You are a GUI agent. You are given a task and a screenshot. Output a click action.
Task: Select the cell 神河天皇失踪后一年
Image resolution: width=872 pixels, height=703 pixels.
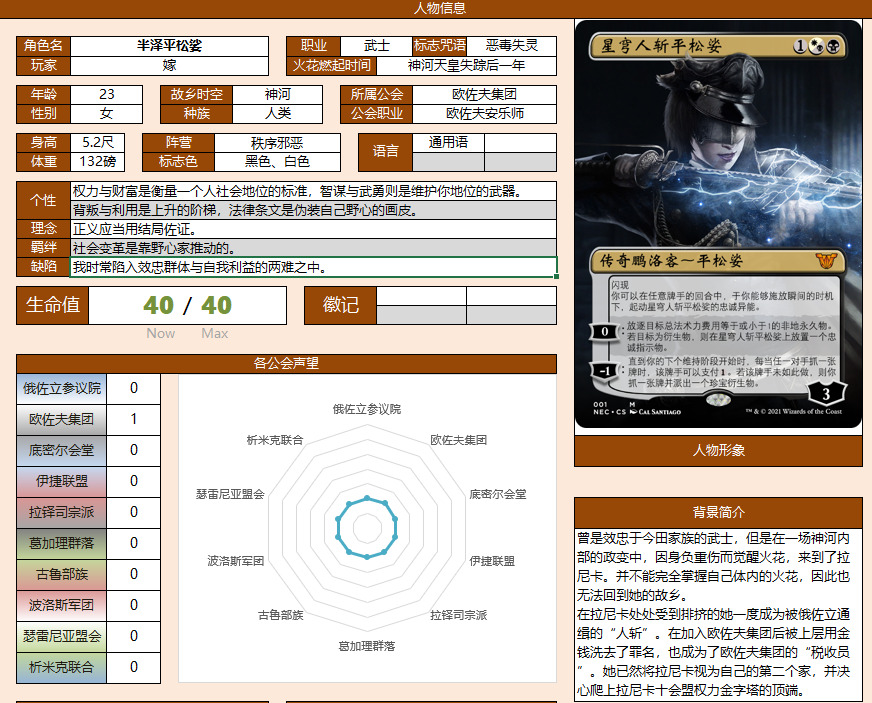[x=466, y=66]
